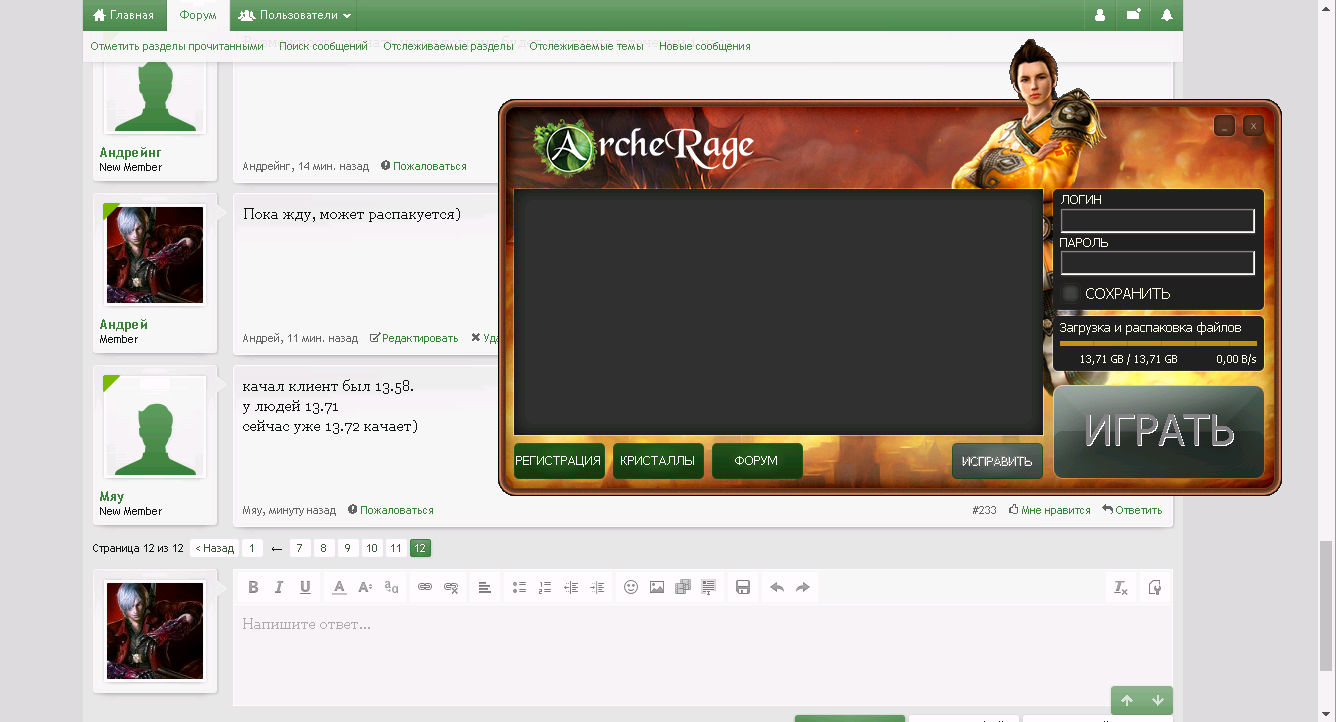Screen dimensions: 1336x722
Task: Open the font family option in editor
Action: point(391,587)
